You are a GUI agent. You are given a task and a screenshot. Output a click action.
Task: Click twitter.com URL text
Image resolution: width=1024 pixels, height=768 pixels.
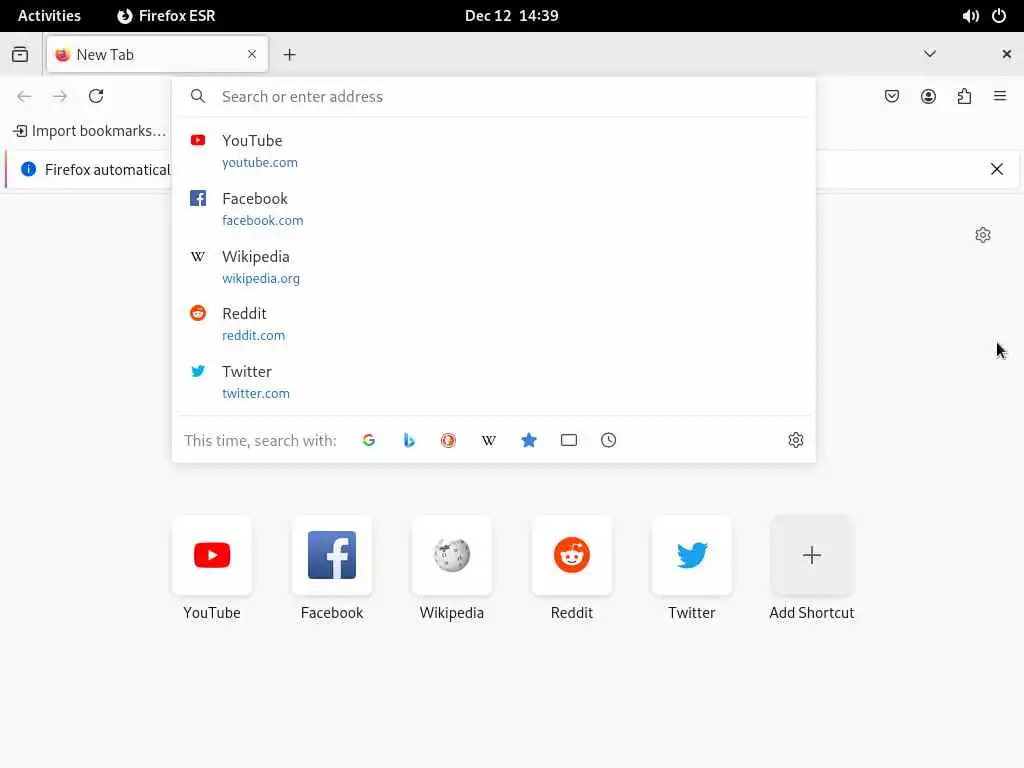point(256,394)
